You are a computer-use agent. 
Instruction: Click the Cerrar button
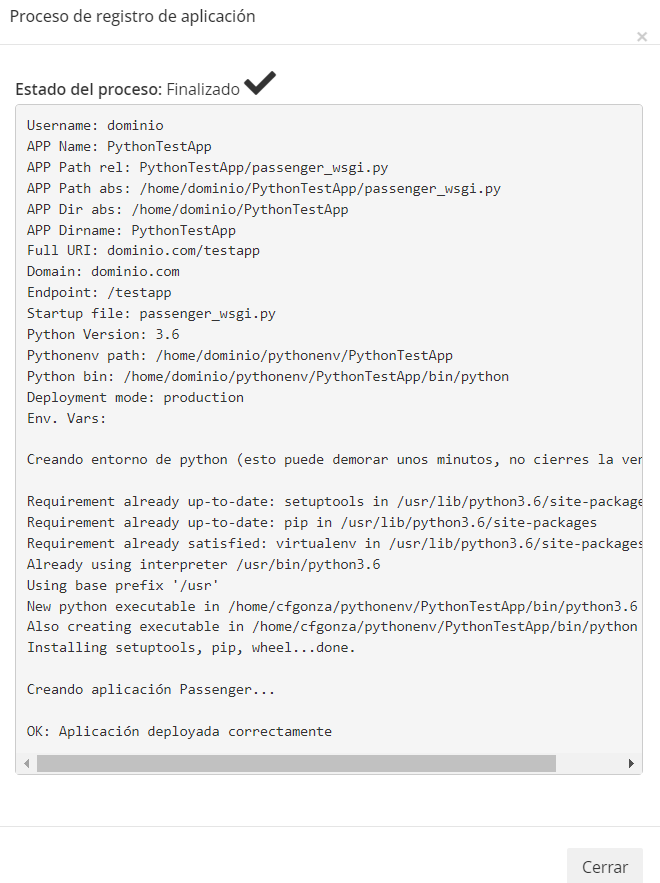point(604,866)
